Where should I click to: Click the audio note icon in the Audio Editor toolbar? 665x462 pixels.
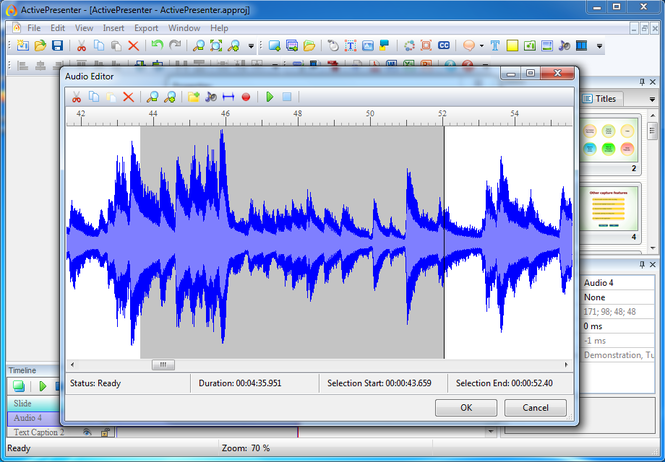click(x=211, y=97)
